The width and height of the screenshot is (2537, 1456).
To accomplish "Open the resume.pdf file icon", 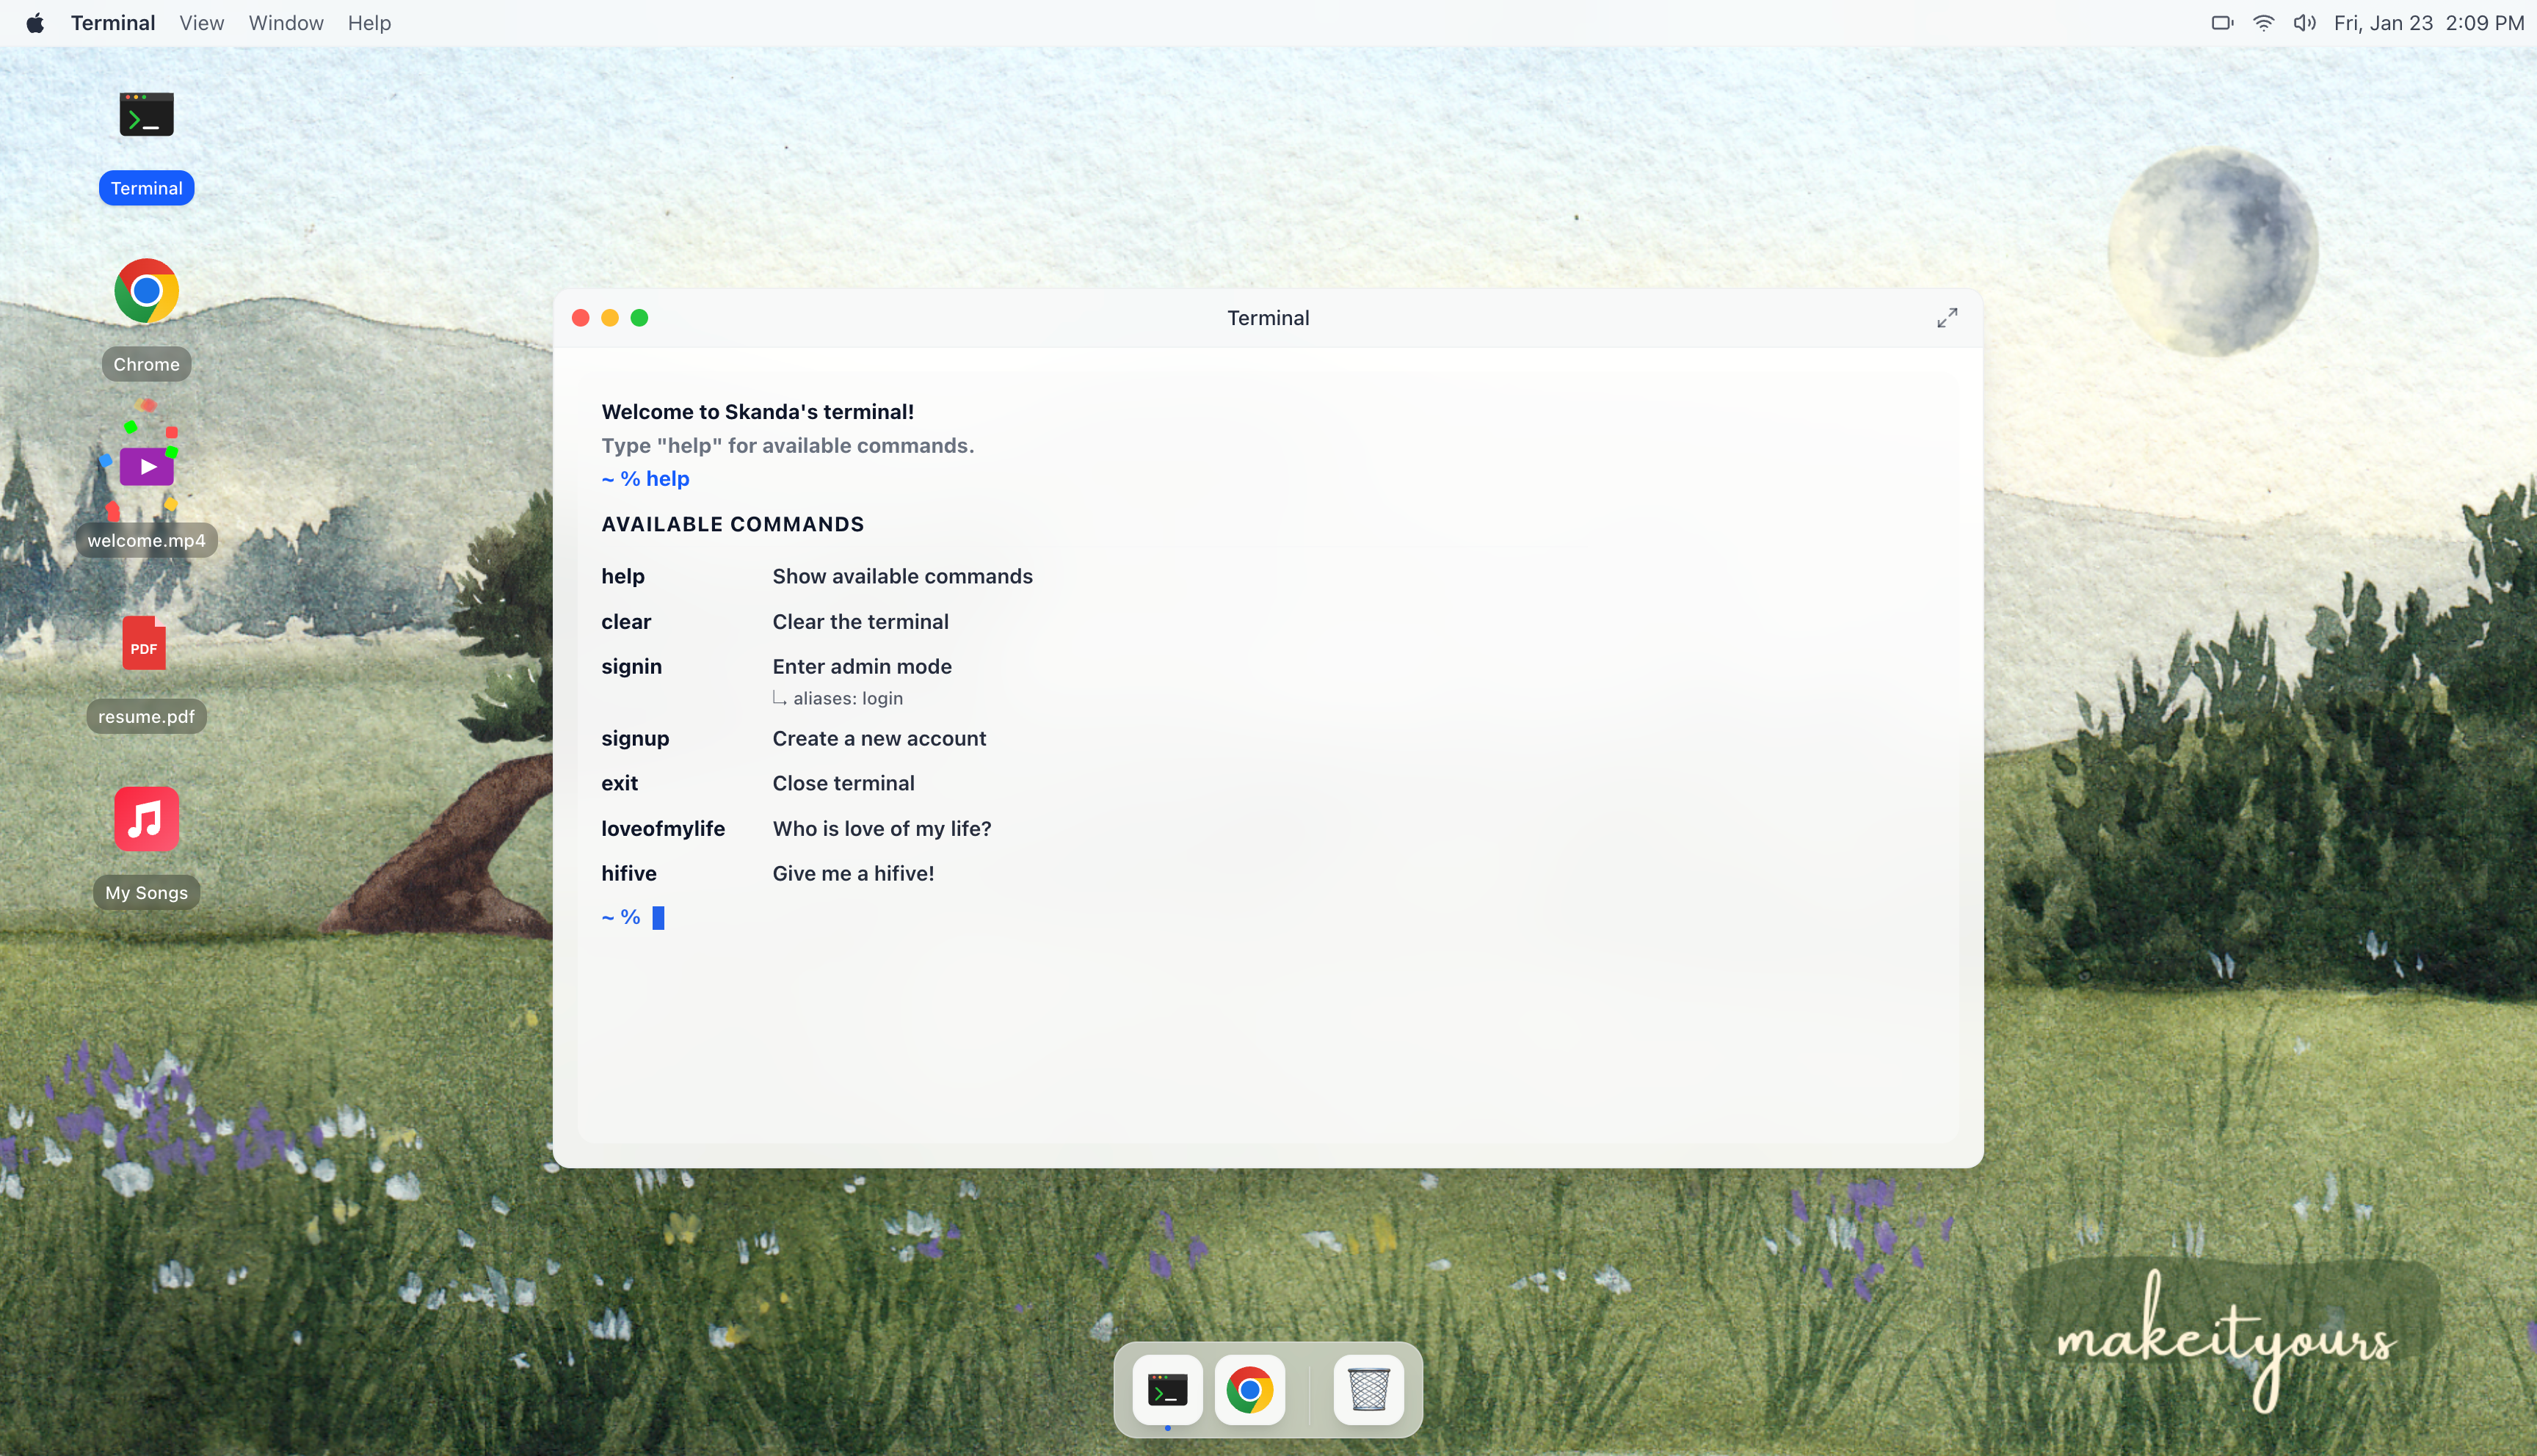I will point(146,644).
